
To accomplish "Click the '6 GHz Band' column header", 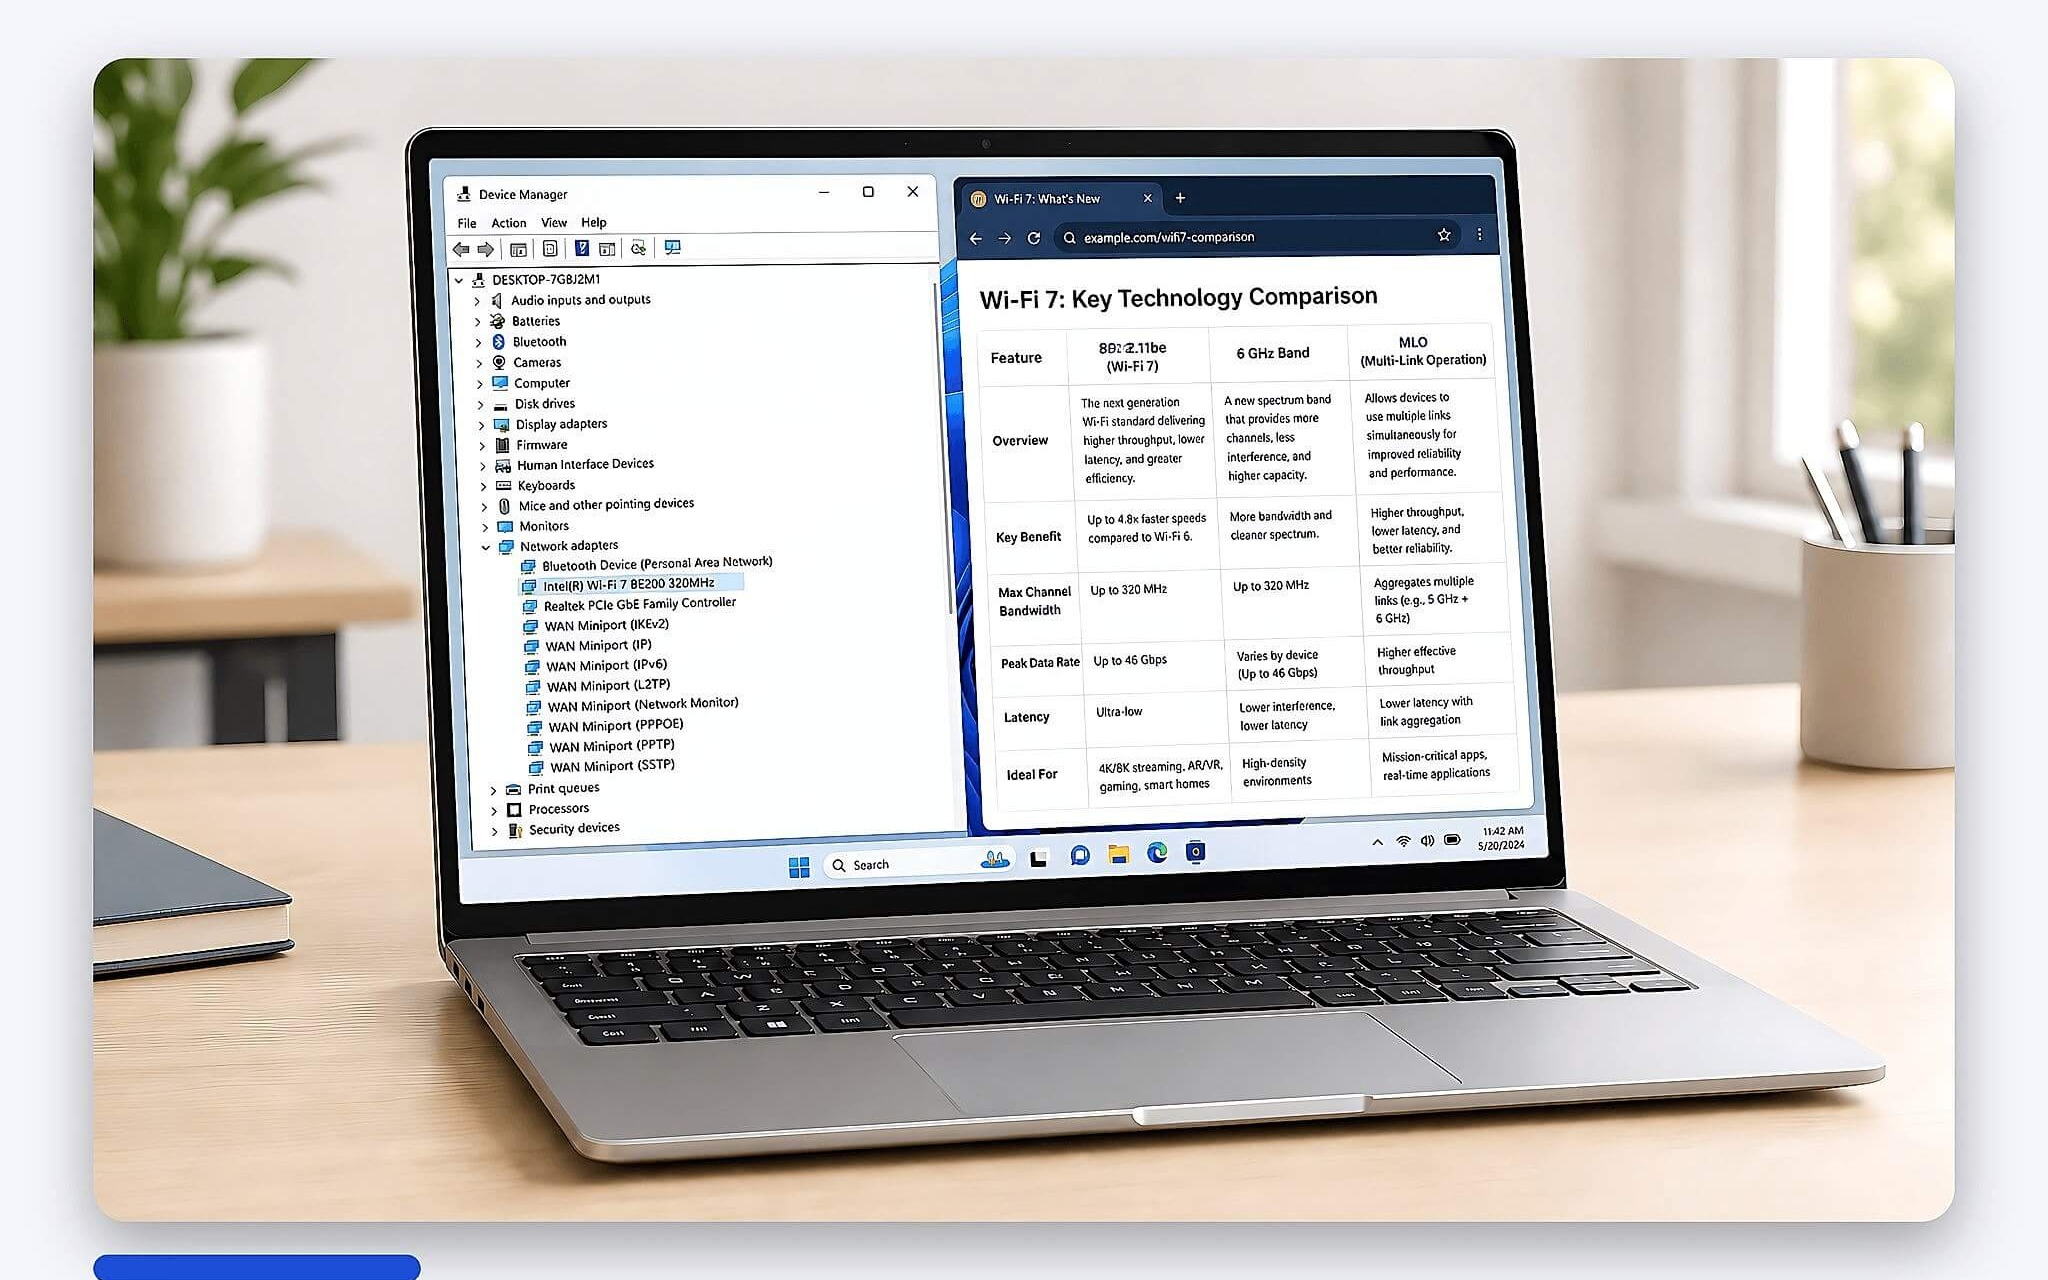I will [1273, 353].
